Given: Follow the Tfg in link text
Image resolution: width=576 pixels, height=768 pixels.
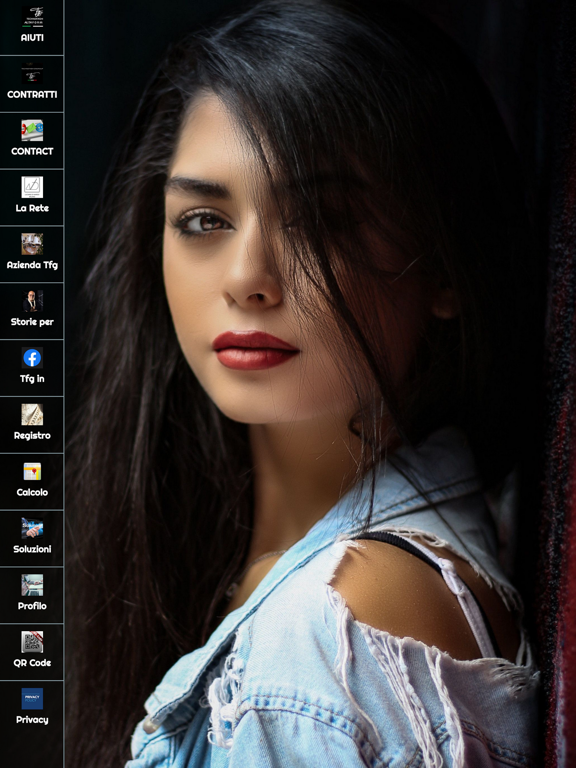Looking at the screenshot, I should (x=32, y=379).
